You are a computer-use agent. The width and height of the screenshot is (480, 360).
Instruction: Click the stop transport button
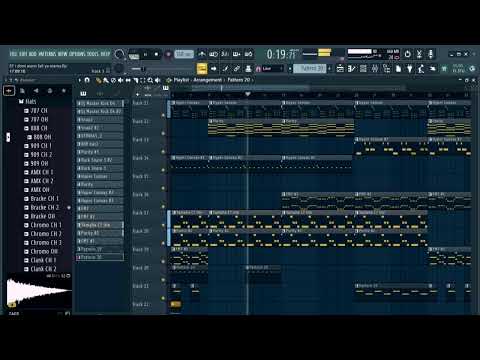coord(156,54)
